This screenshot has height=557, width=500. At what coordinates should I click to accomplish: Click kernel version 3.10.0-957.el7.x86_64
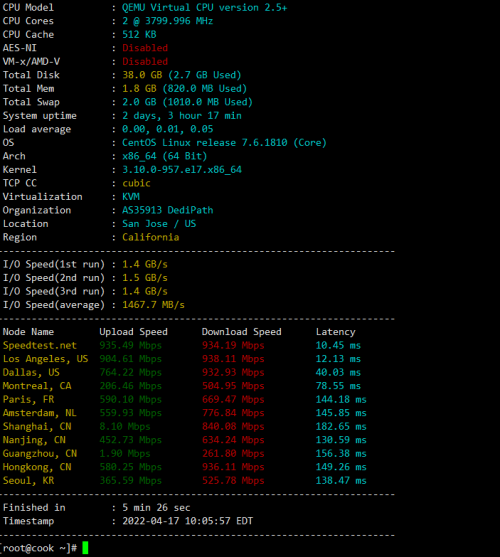click(x=181, y=169)
